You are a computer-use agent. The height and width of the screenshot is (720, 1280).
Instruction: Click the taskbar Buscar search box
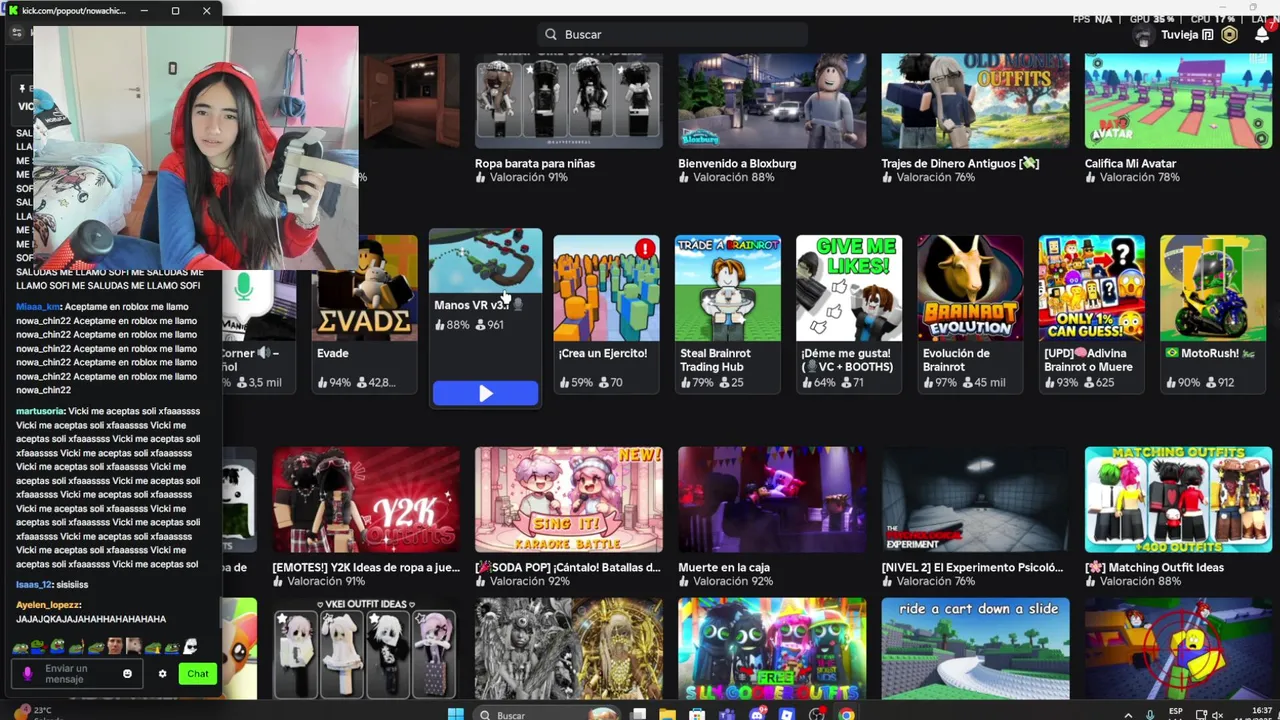pyautogui.click(x=545, y=714)
